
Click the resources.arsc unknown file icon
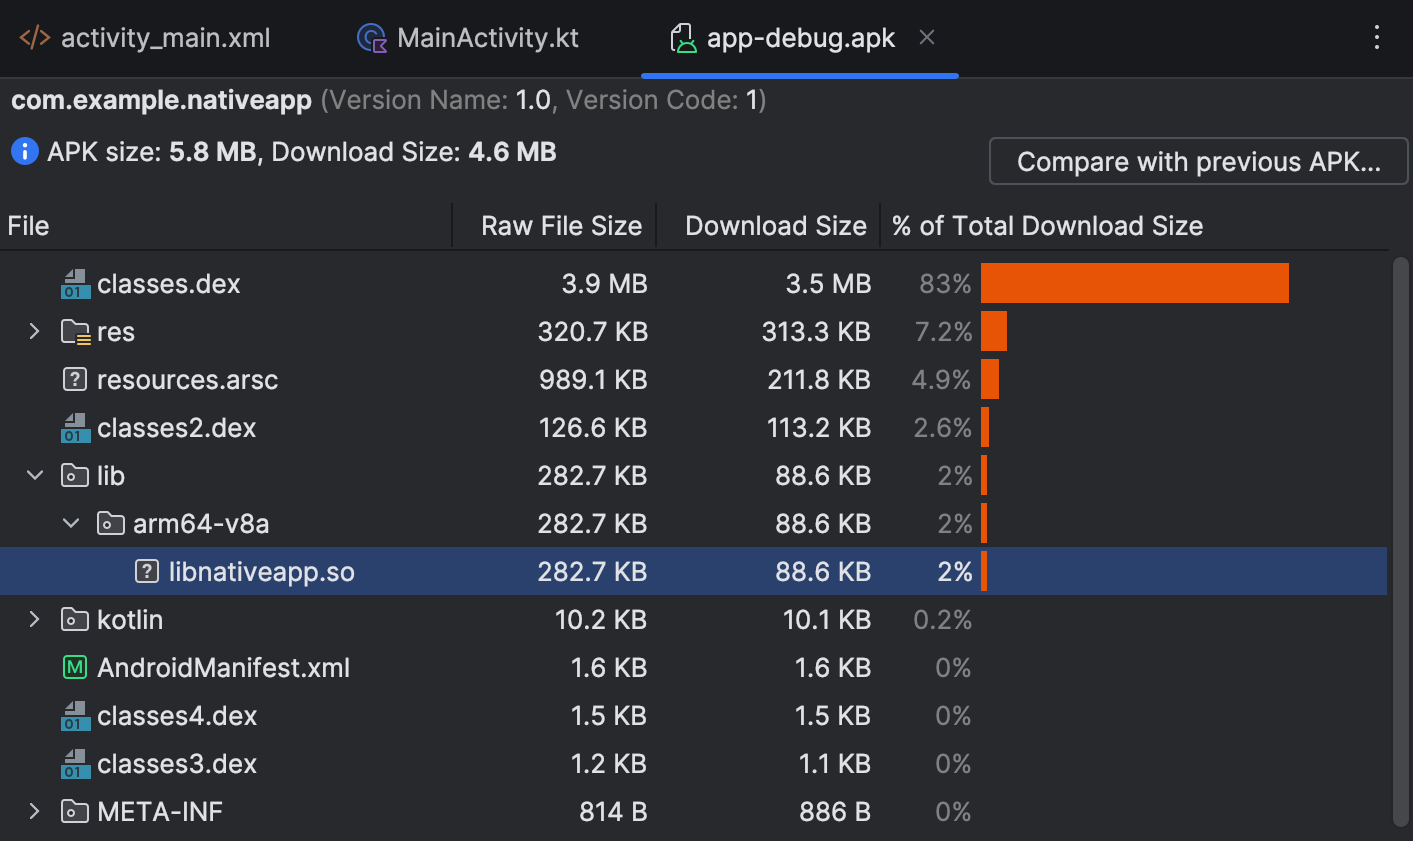point(75,380)
